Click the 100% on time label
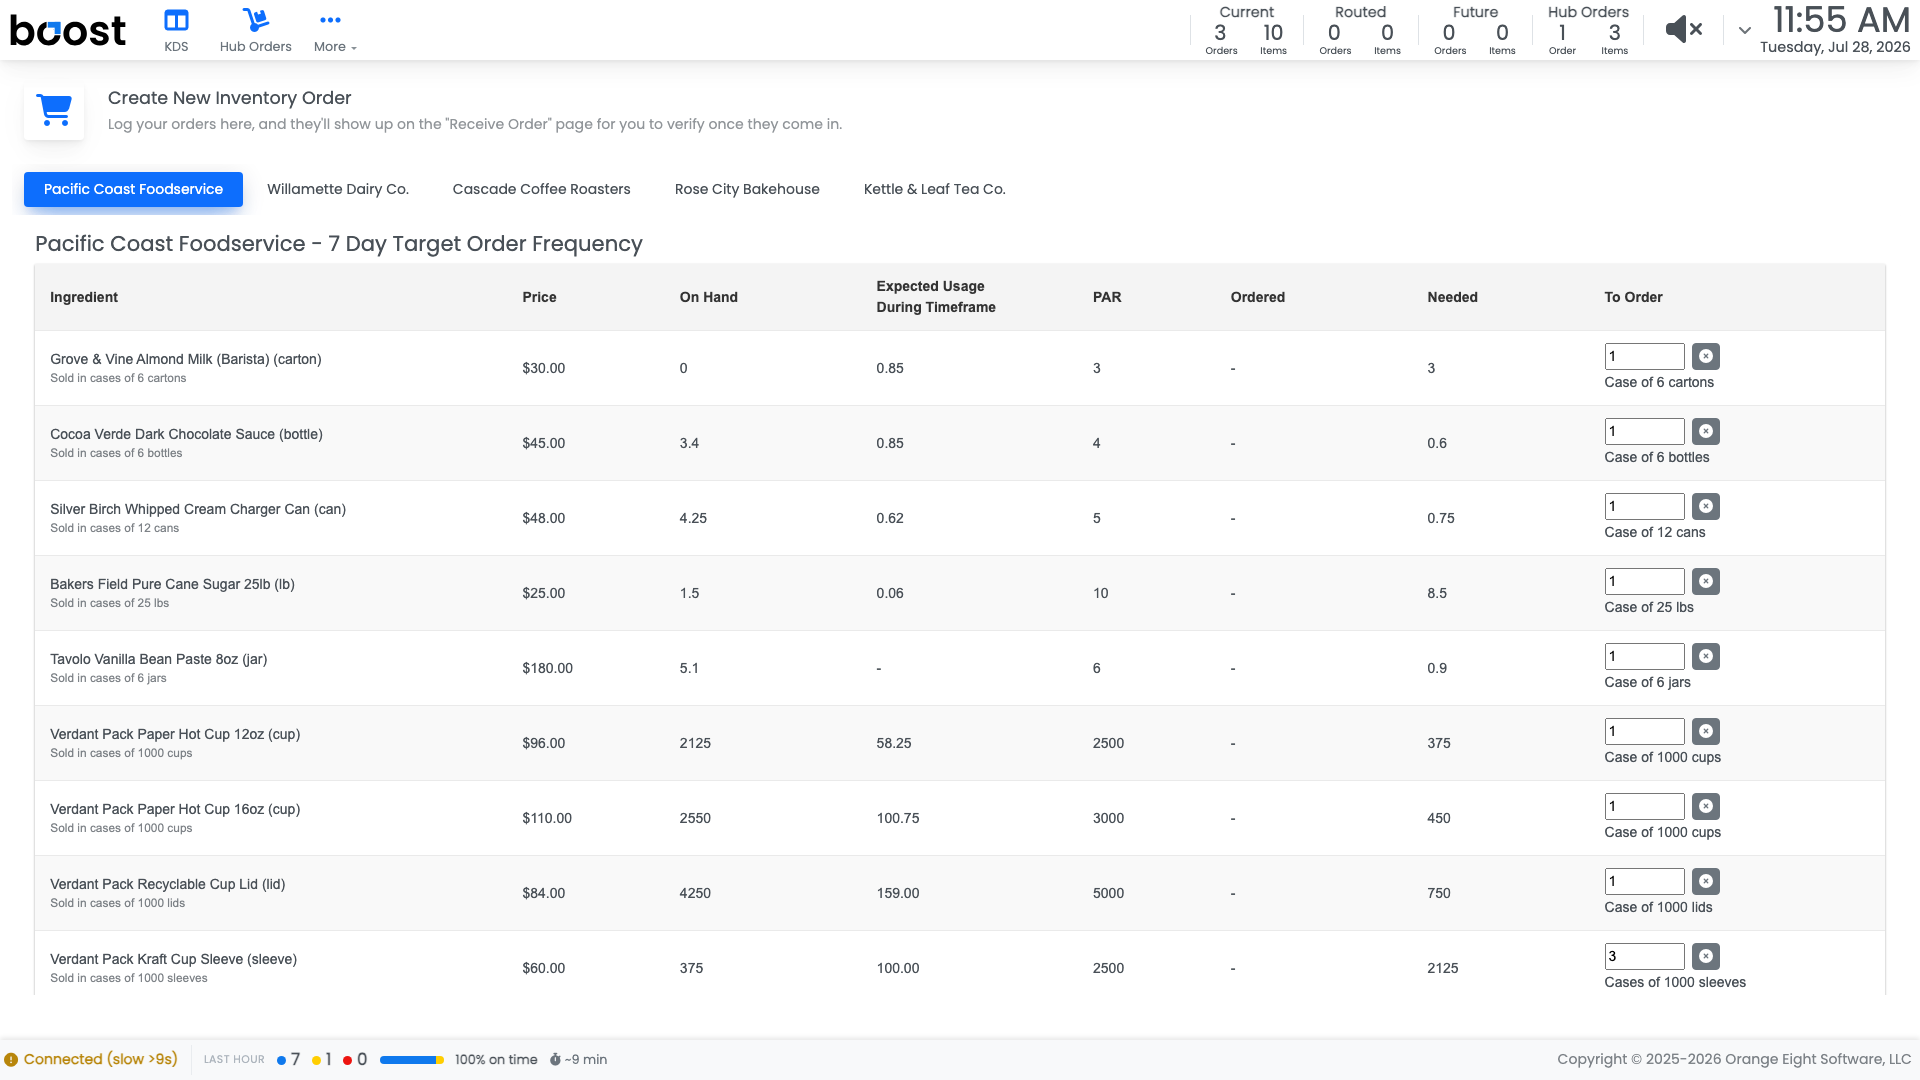 pos(496,1059)
